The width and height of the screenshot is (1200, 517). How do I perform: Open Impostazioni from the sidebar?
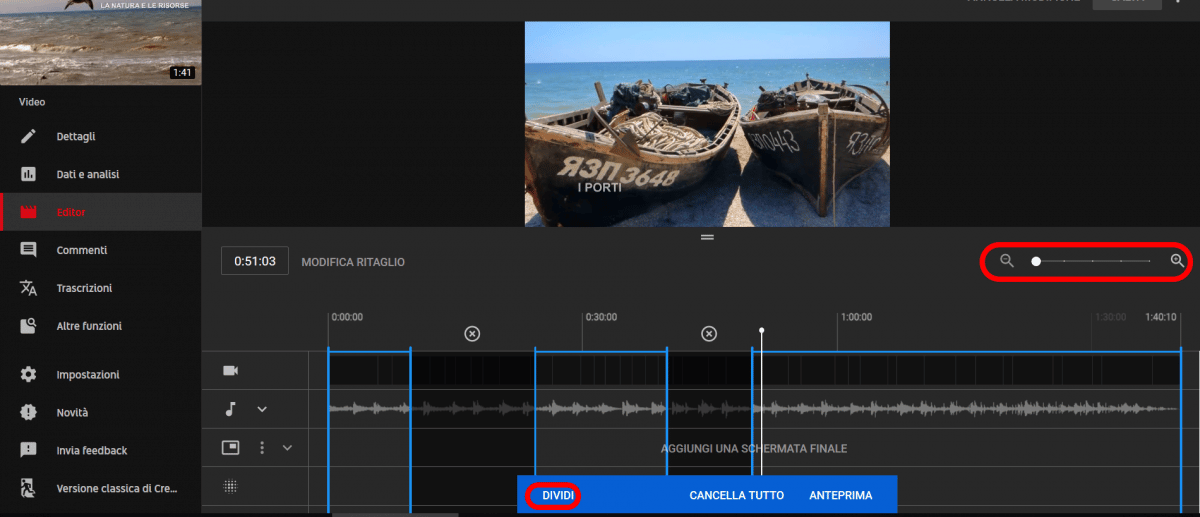point(88,375)
